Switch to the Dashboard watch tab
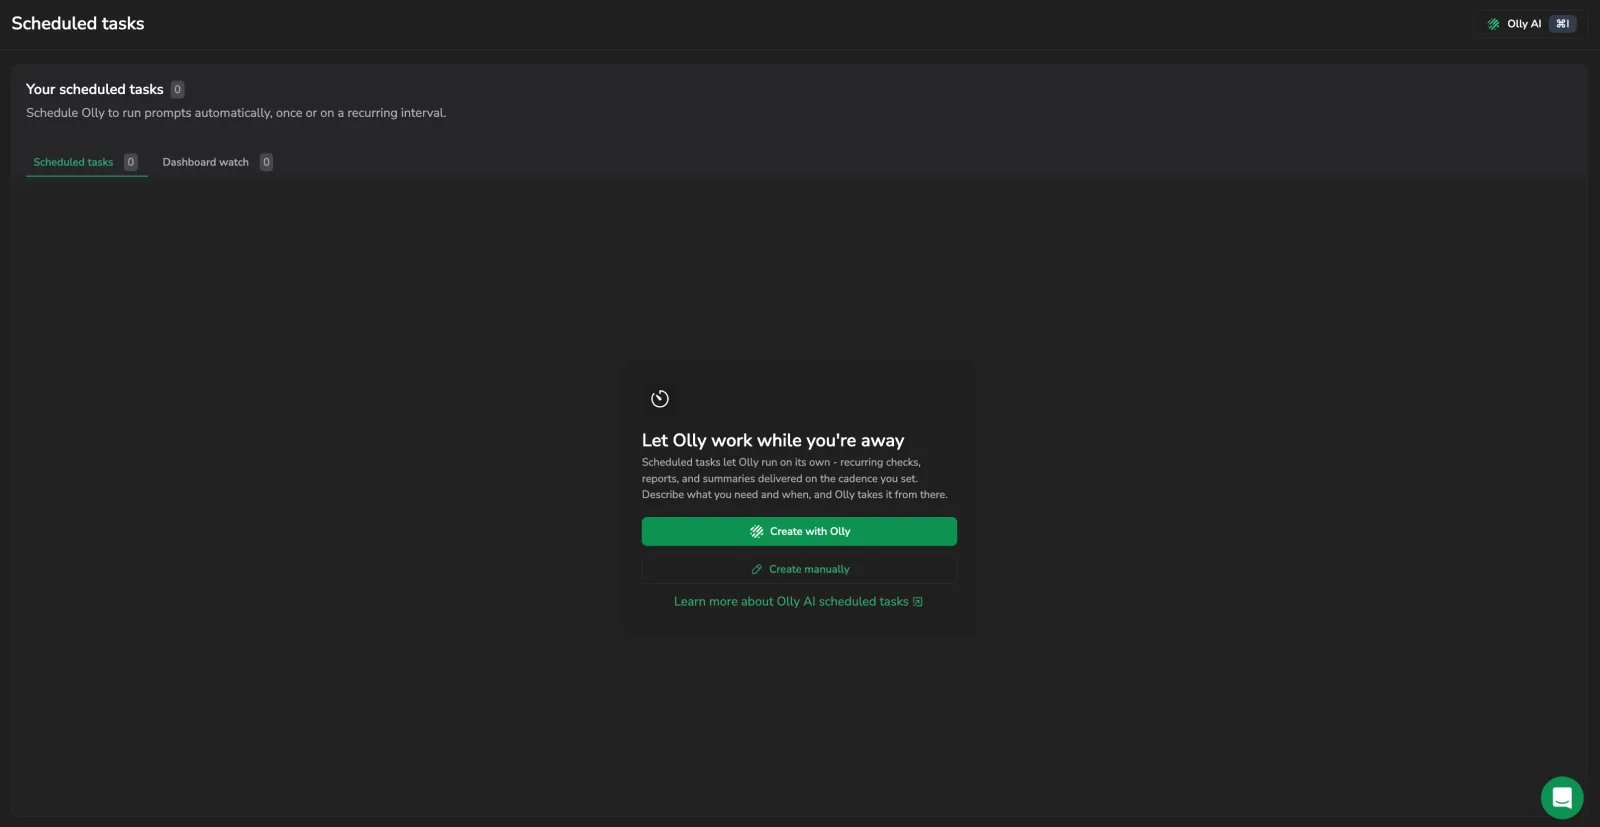 pyautogui.click(x=217, y=162)
